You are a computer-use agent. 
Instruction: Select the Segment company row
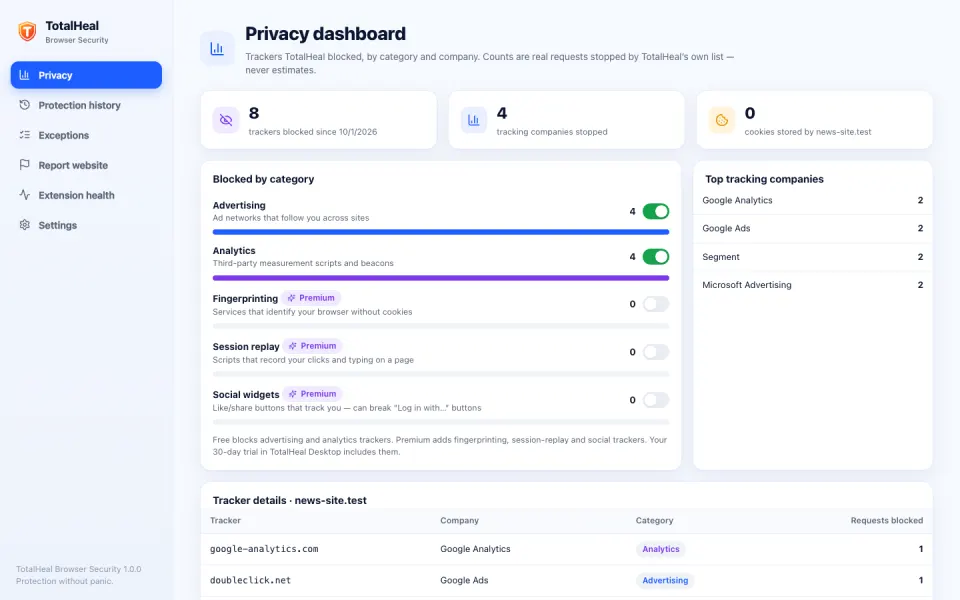(x=812, y=257)
